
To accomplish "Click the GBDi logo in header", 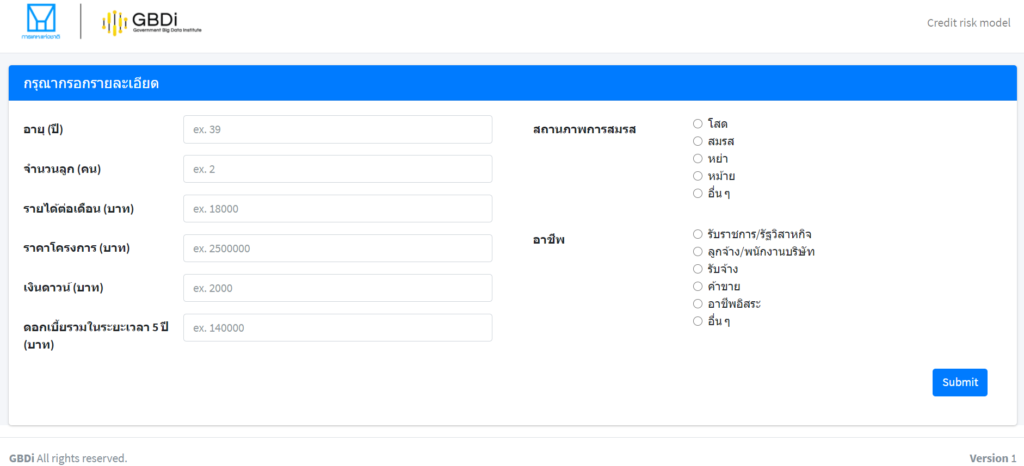I will 152,22.
